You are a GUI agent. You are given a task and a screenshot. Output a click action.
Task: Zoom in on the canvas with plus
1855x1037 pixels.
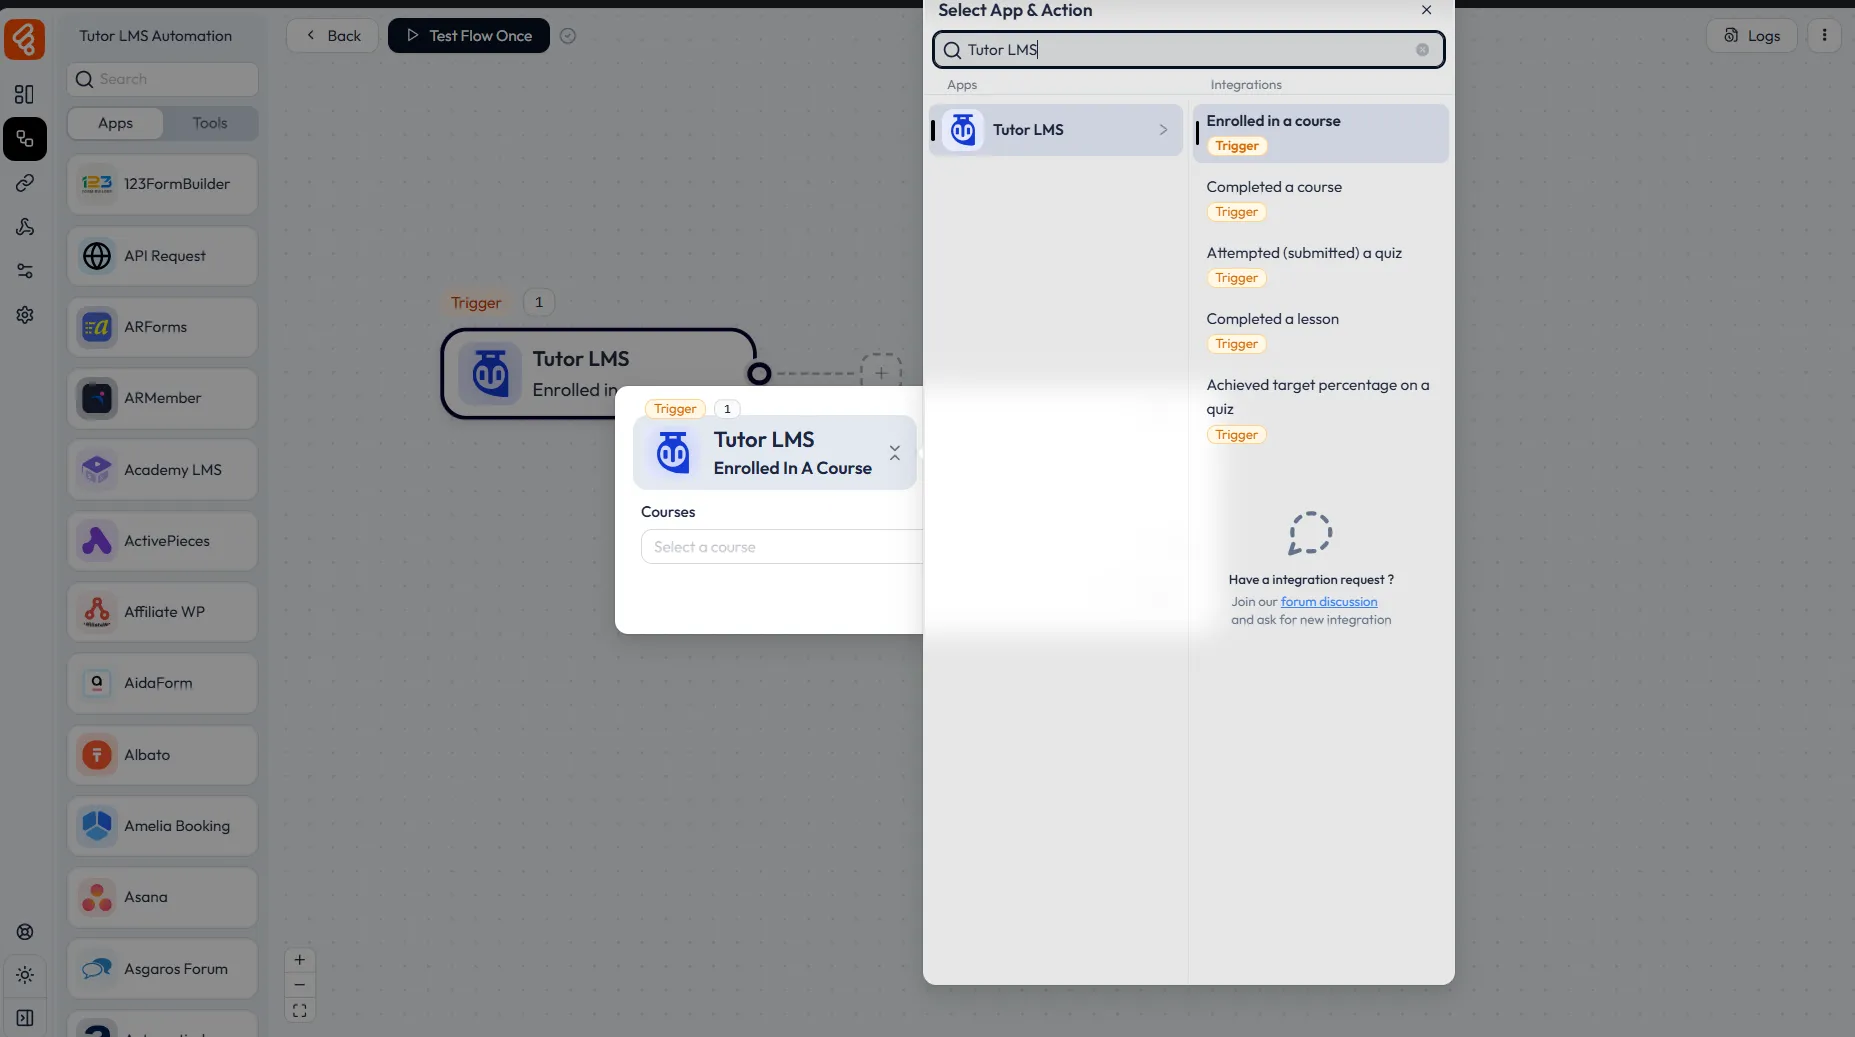point(299,960)
